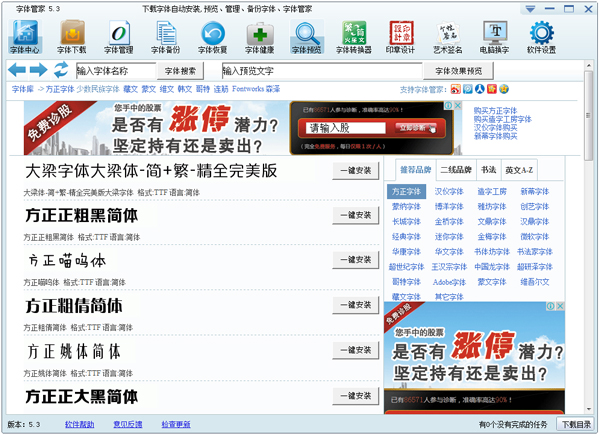Open the 印章设计 seal icon
Viewport: 600px width, 435px height.
[x=401, y=37]
